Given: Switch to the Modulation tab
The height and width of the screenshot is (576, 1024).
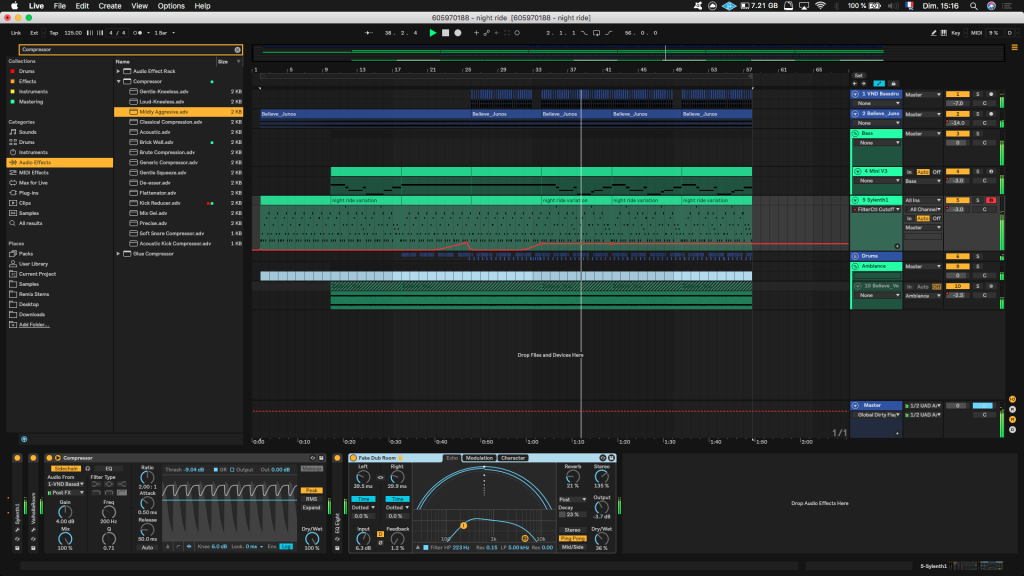Looking at the screenshot, I should coord(479,458).
